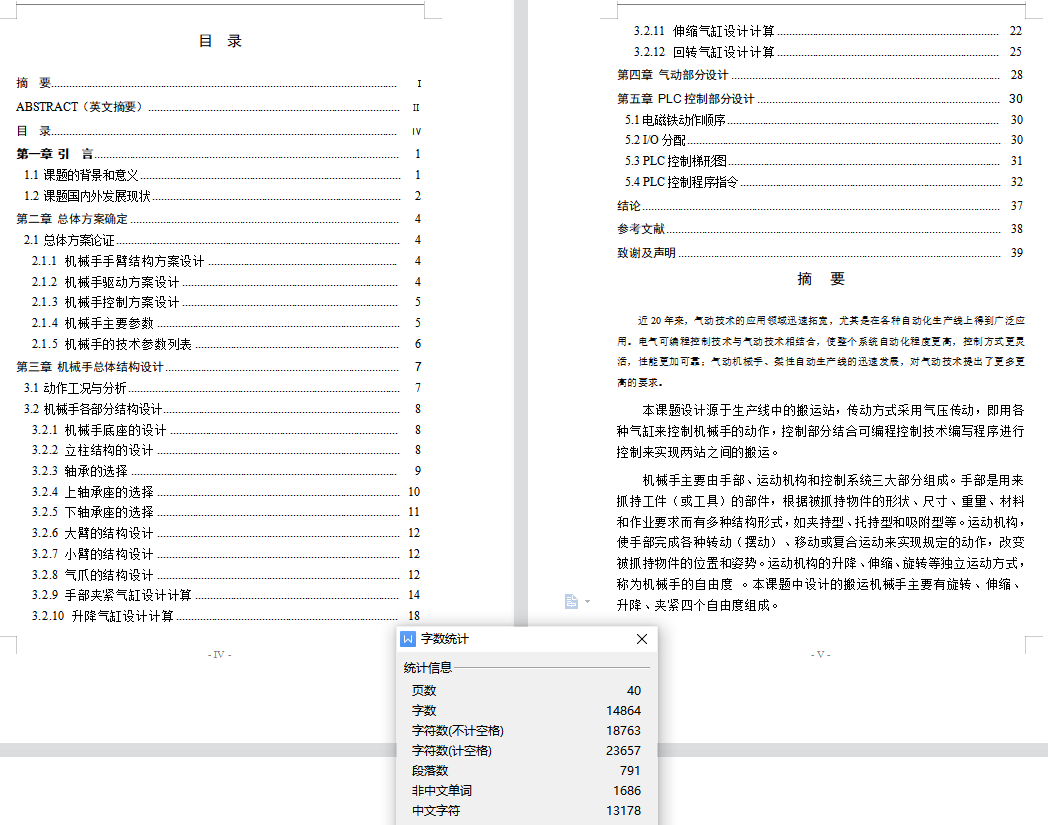Image resolution: width=1048 pixels, height=825 pixels.
Task: Click the WPS logo in 字数统计 dialog
Action: 408,639
